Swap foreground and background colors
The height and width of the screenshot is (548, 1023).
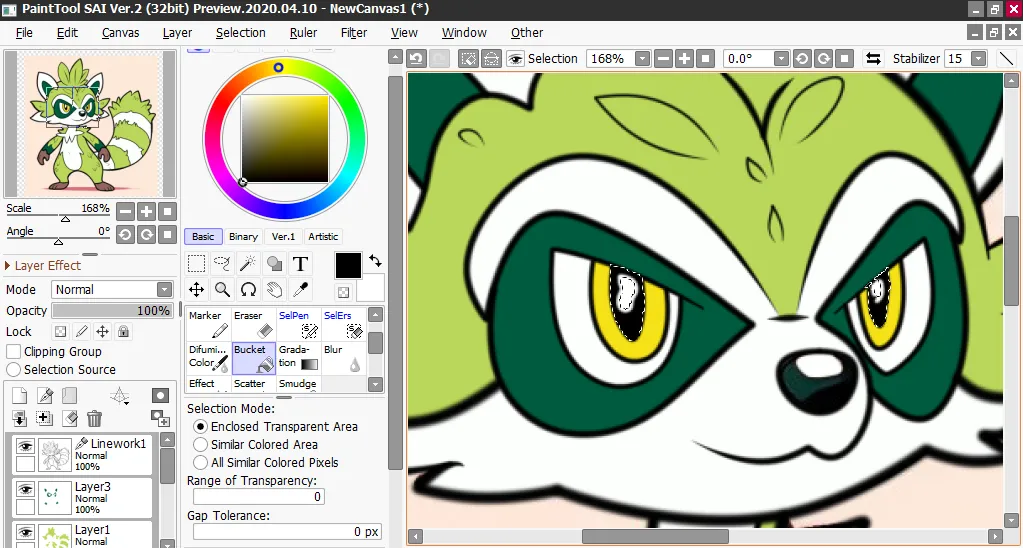[x=375, y=261]
